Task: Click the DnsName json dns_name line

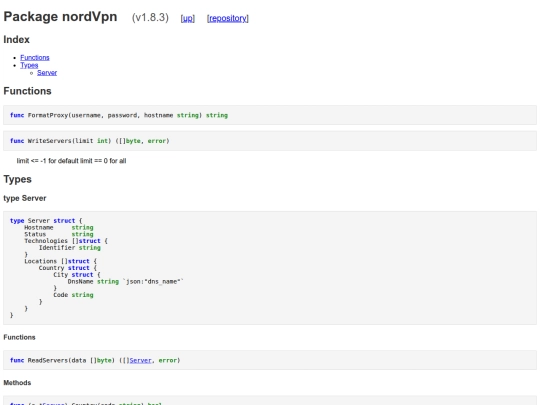Action: [125, 281]
